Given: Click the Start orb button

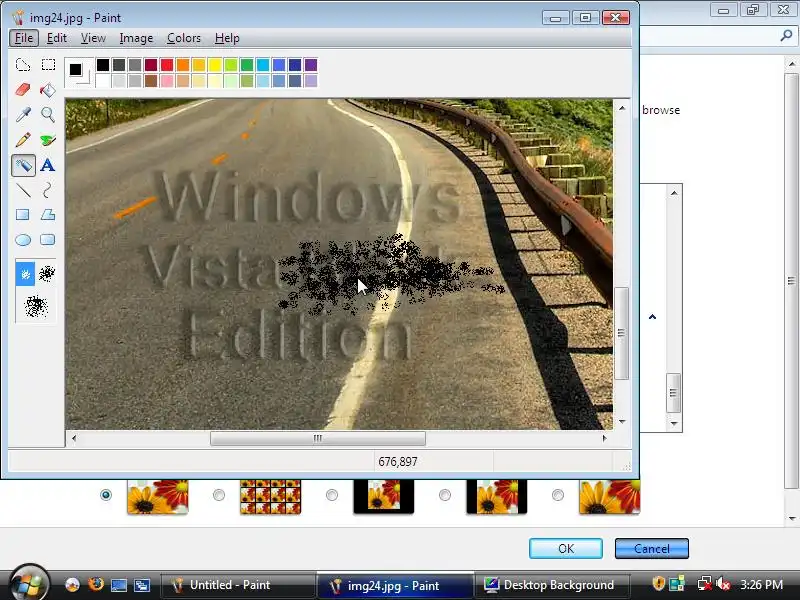Looking at the screenshot, I should point(29,583).
